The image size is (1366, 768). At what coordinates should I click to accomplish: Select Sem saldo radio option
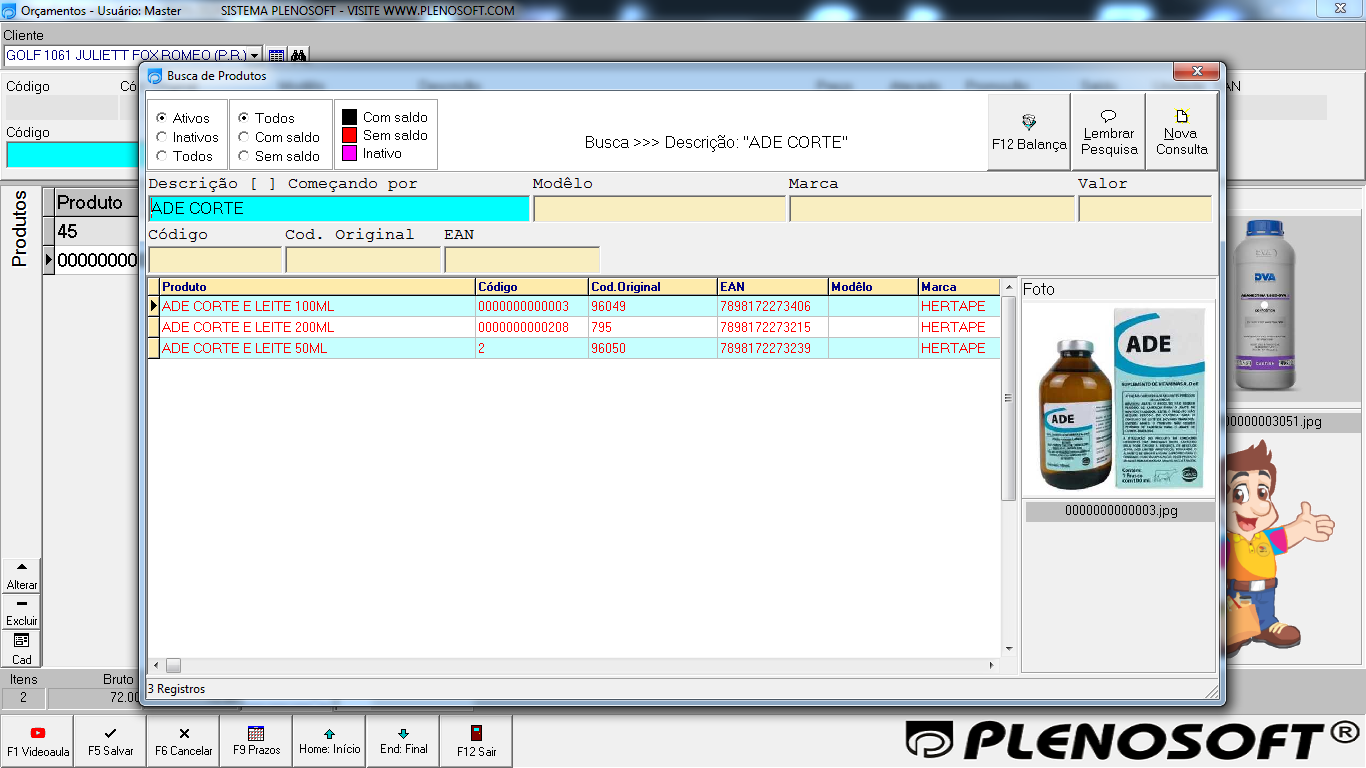pyautogui.click(x=243, y=156)
